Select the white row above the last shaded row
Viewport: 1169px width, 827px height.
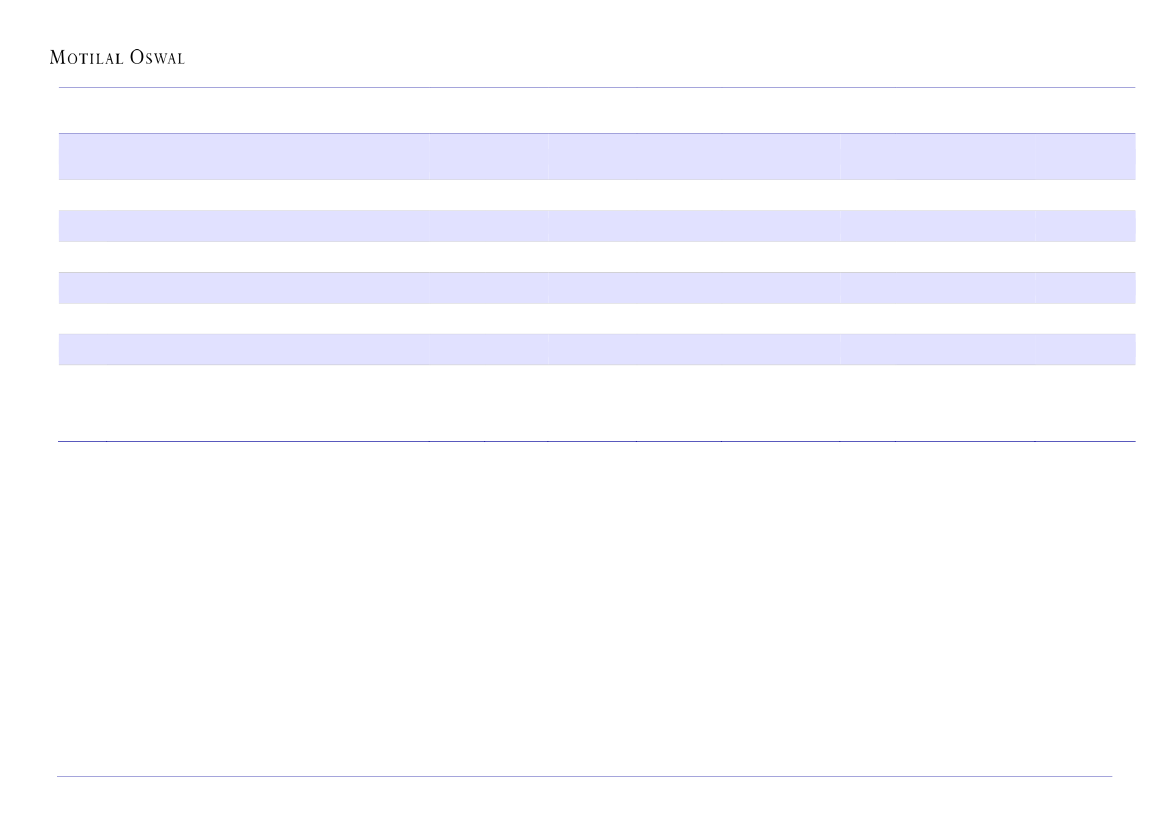pyautogui.click(x=596, y=319)
